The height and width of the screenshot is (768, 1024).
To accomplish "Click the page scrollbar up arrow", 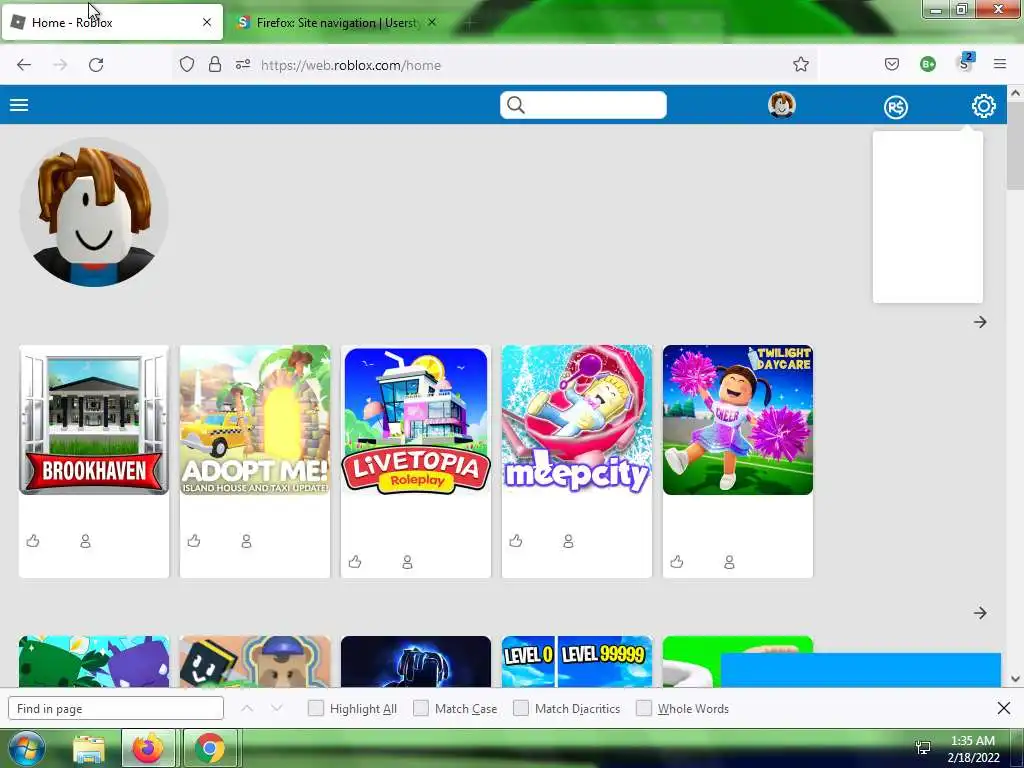I will (x=1015, y=93).
